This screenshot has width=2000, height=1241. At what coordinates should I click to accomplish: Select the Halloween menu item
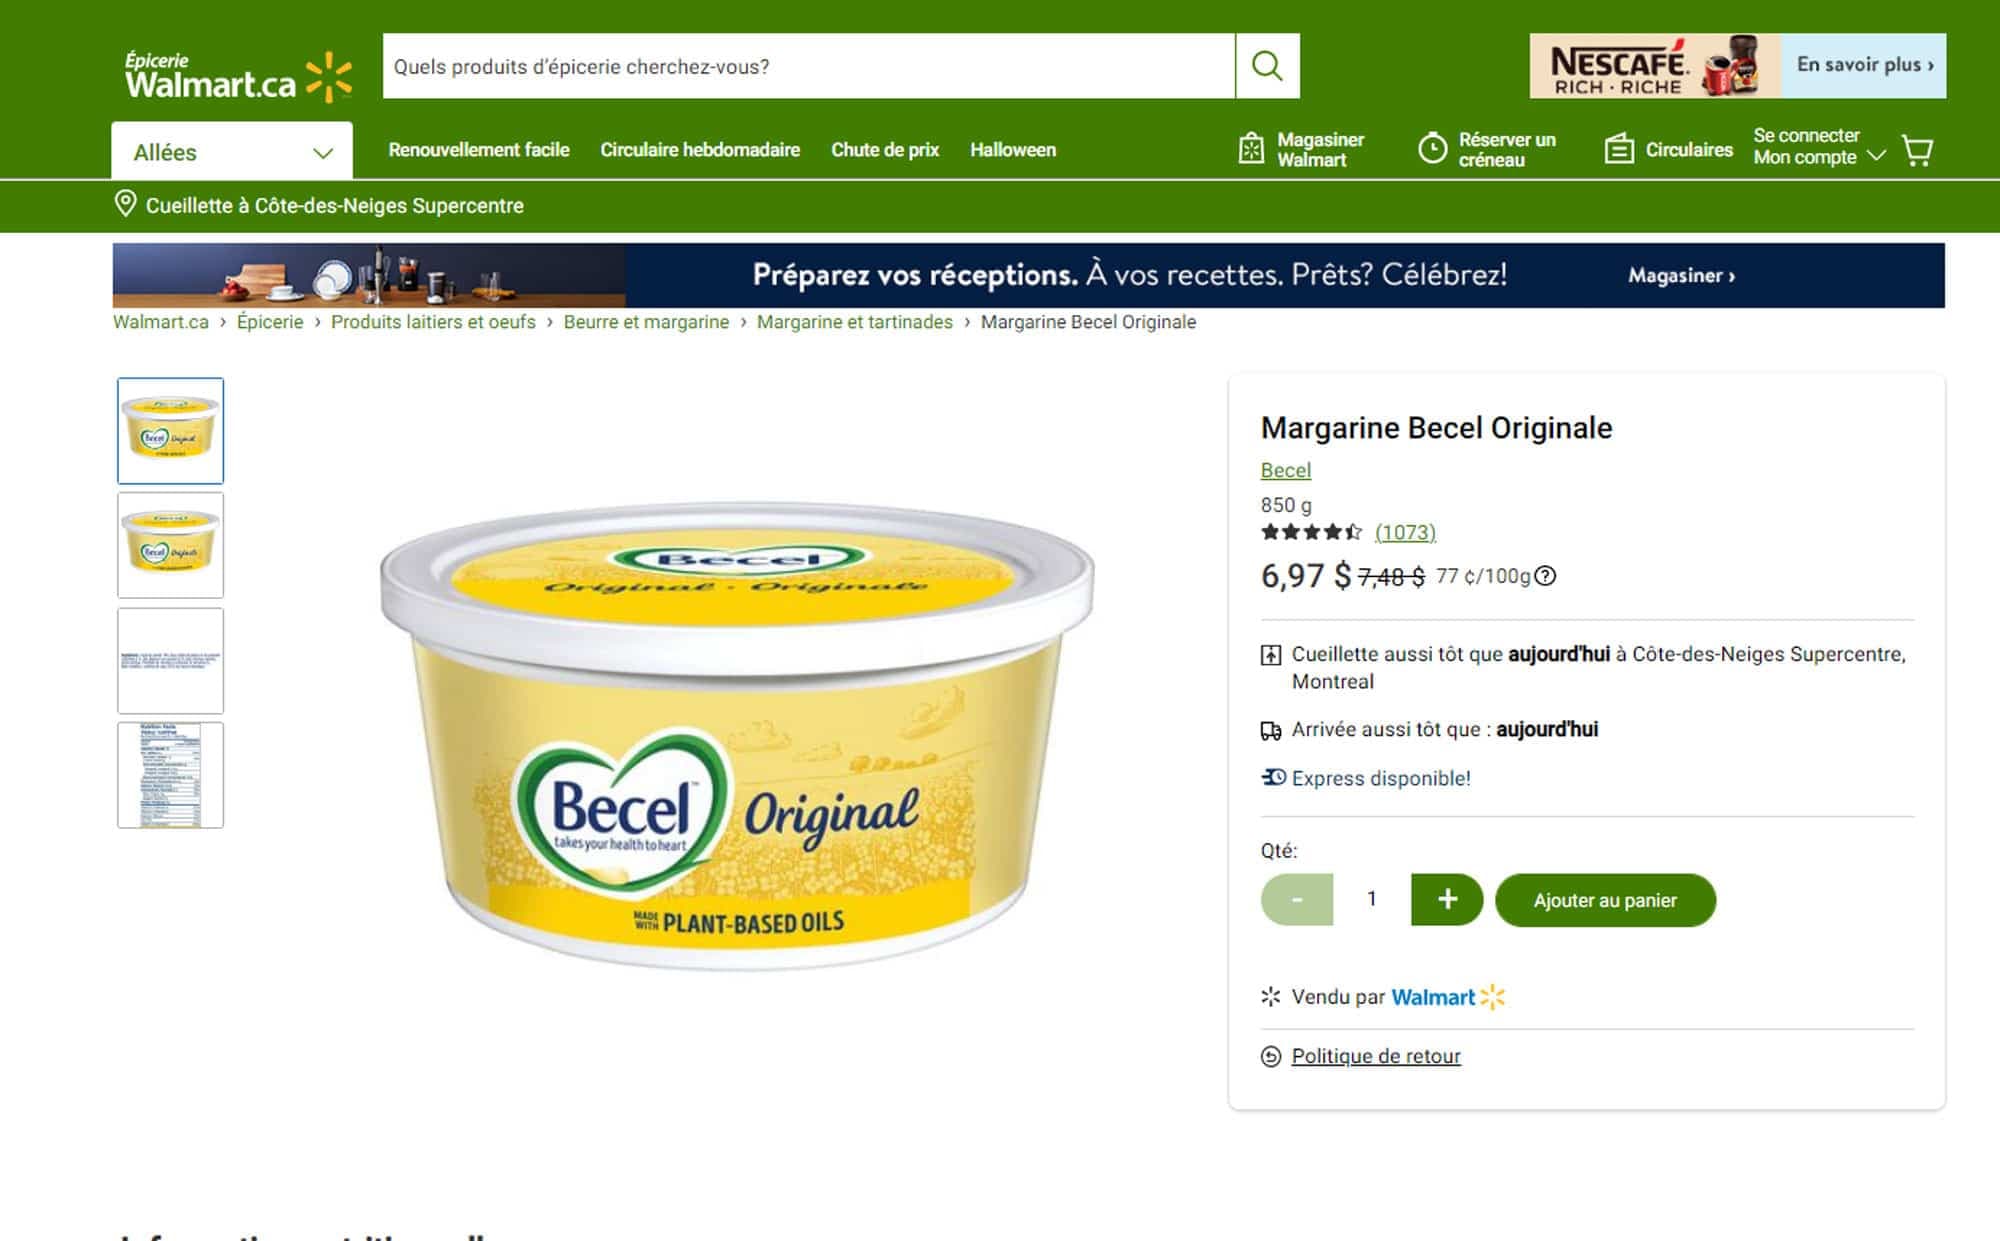tap(1013, 150)
